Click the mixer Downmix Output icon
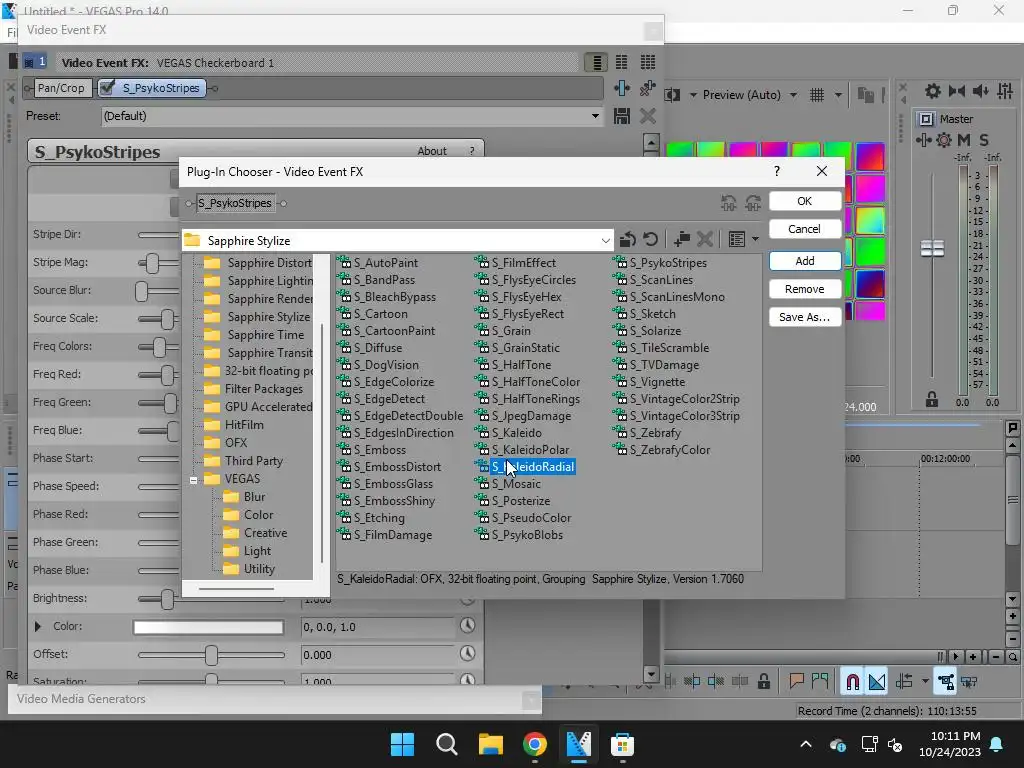The image size is (1024, 768). point(957,91)
